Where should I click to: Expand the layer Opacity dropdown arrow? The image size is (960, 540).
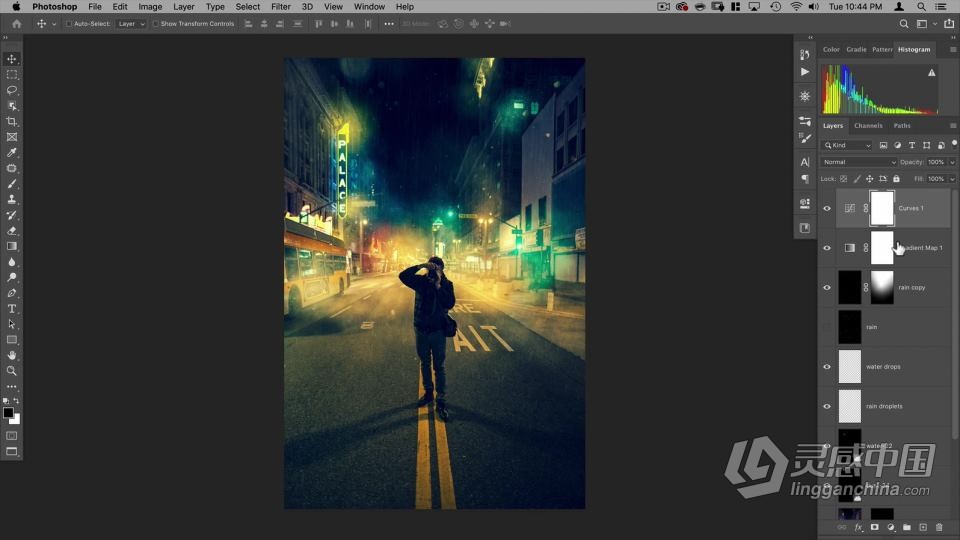point(952,162)
